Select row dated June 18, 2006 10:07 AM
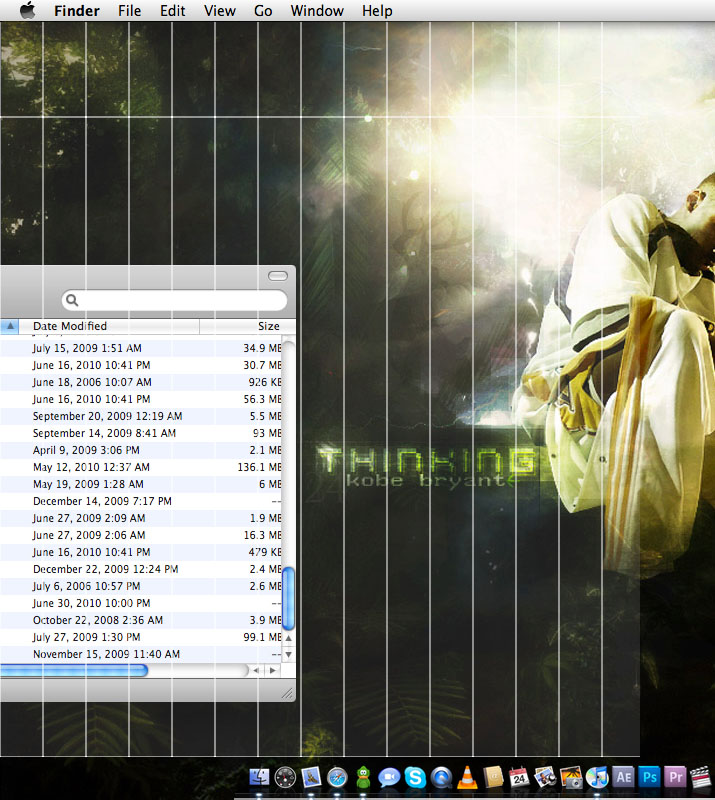Screen dimensions: 715x800 pos(141,382)
